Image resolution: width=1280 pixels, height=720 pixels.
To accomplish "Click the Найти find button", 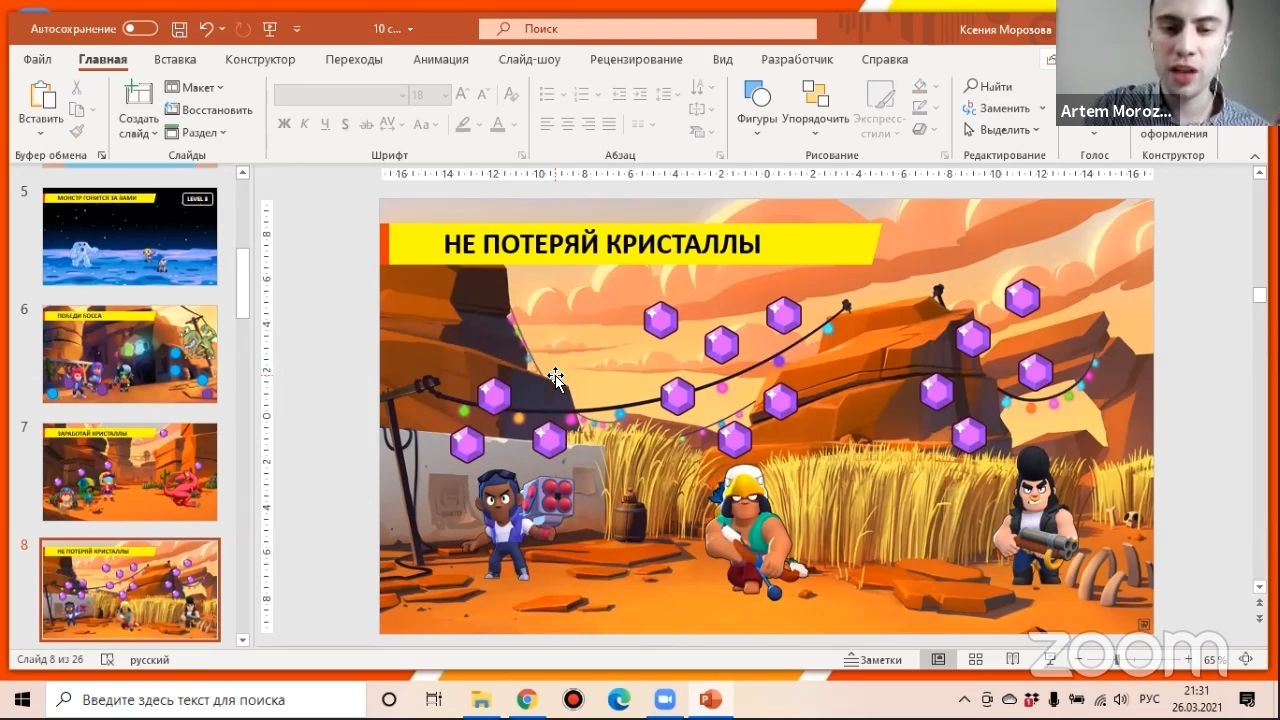I will 988,86.
